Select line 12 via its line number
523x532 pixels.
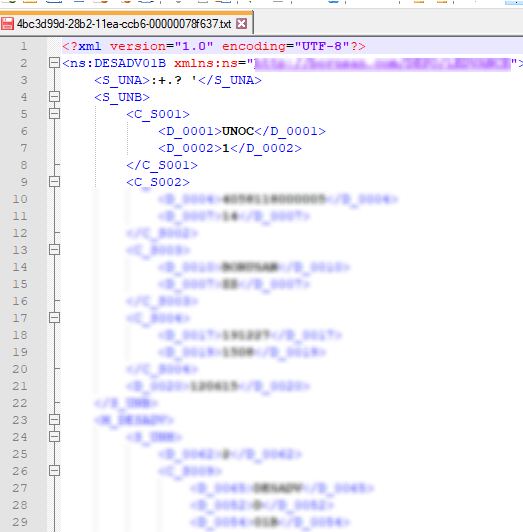pyautogui.click(x=20, y=233)
